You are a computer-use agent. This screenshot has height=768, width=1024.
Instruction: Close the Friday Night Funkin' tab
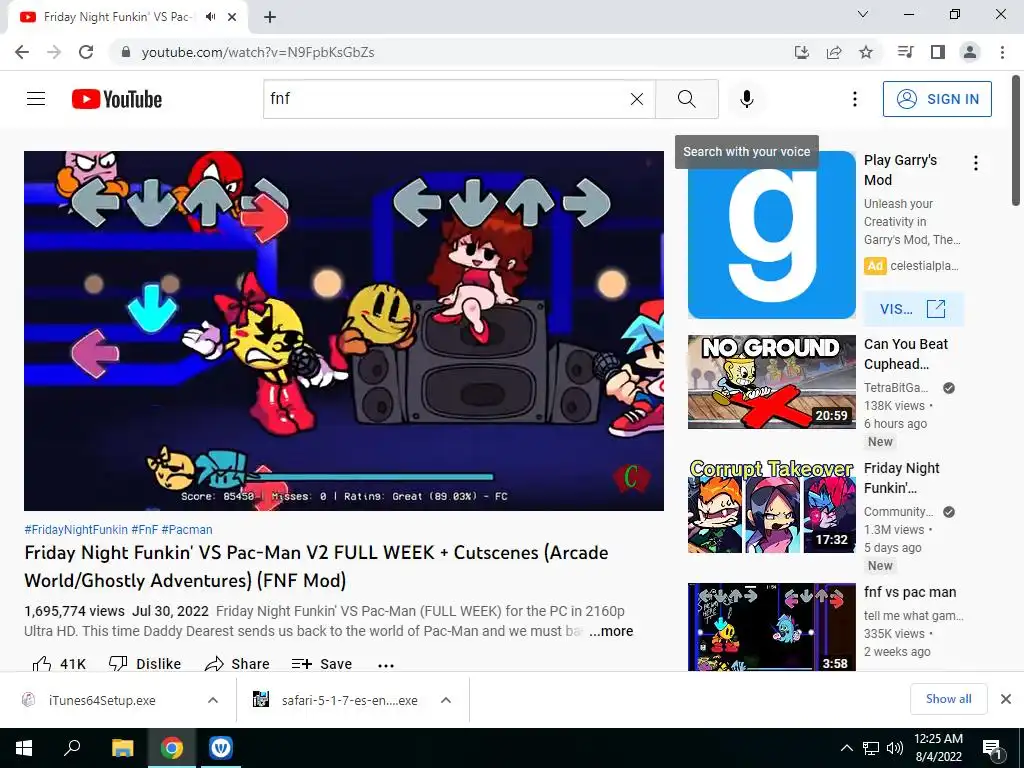232,17
